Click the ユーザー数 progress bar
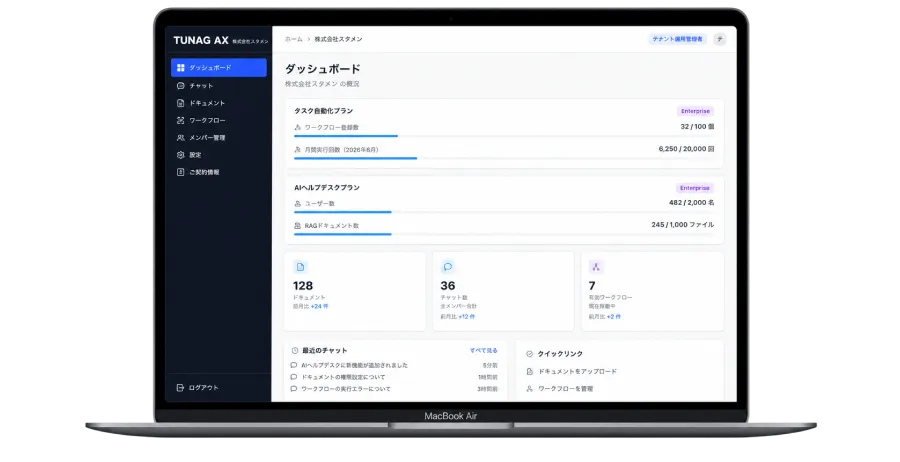This screenshot has width=900, height=462. point(504,212)
